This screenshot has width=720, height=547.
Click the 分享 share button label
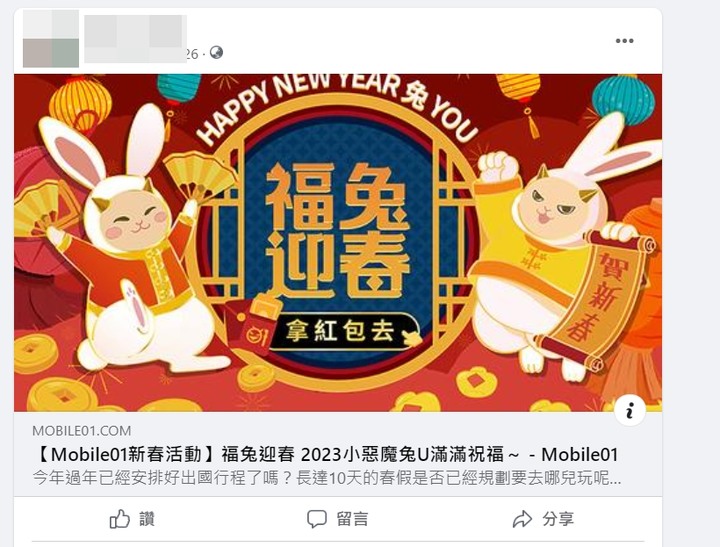pos(558,519)
